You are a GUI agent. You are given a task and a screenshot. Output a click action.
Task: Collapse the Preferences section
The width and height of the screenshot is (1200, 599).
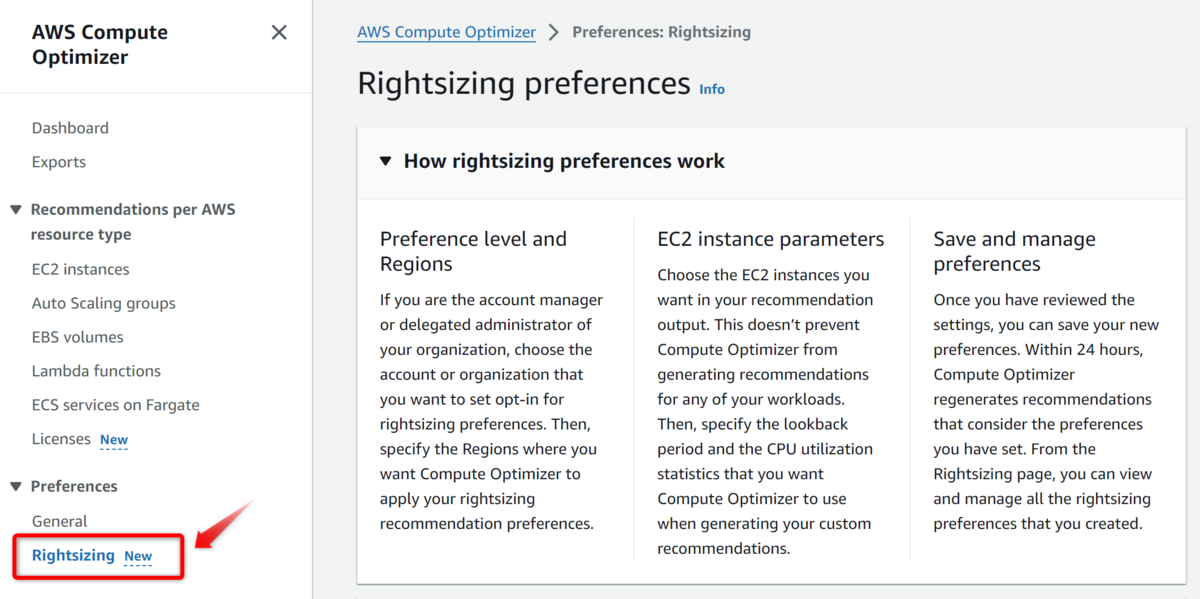[17, 485]
